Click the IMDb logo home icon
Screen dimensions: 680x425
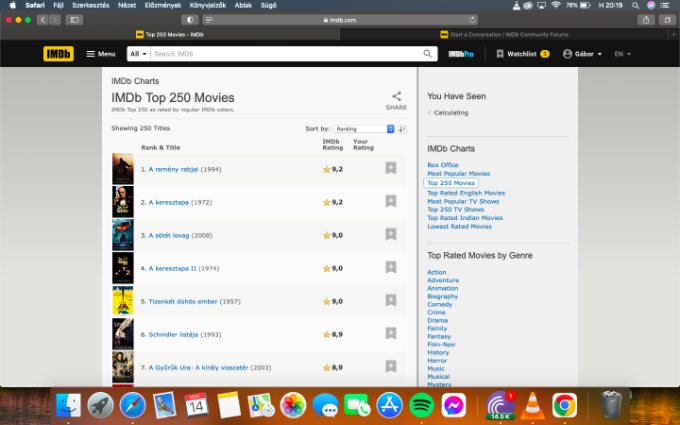[59, 54]
